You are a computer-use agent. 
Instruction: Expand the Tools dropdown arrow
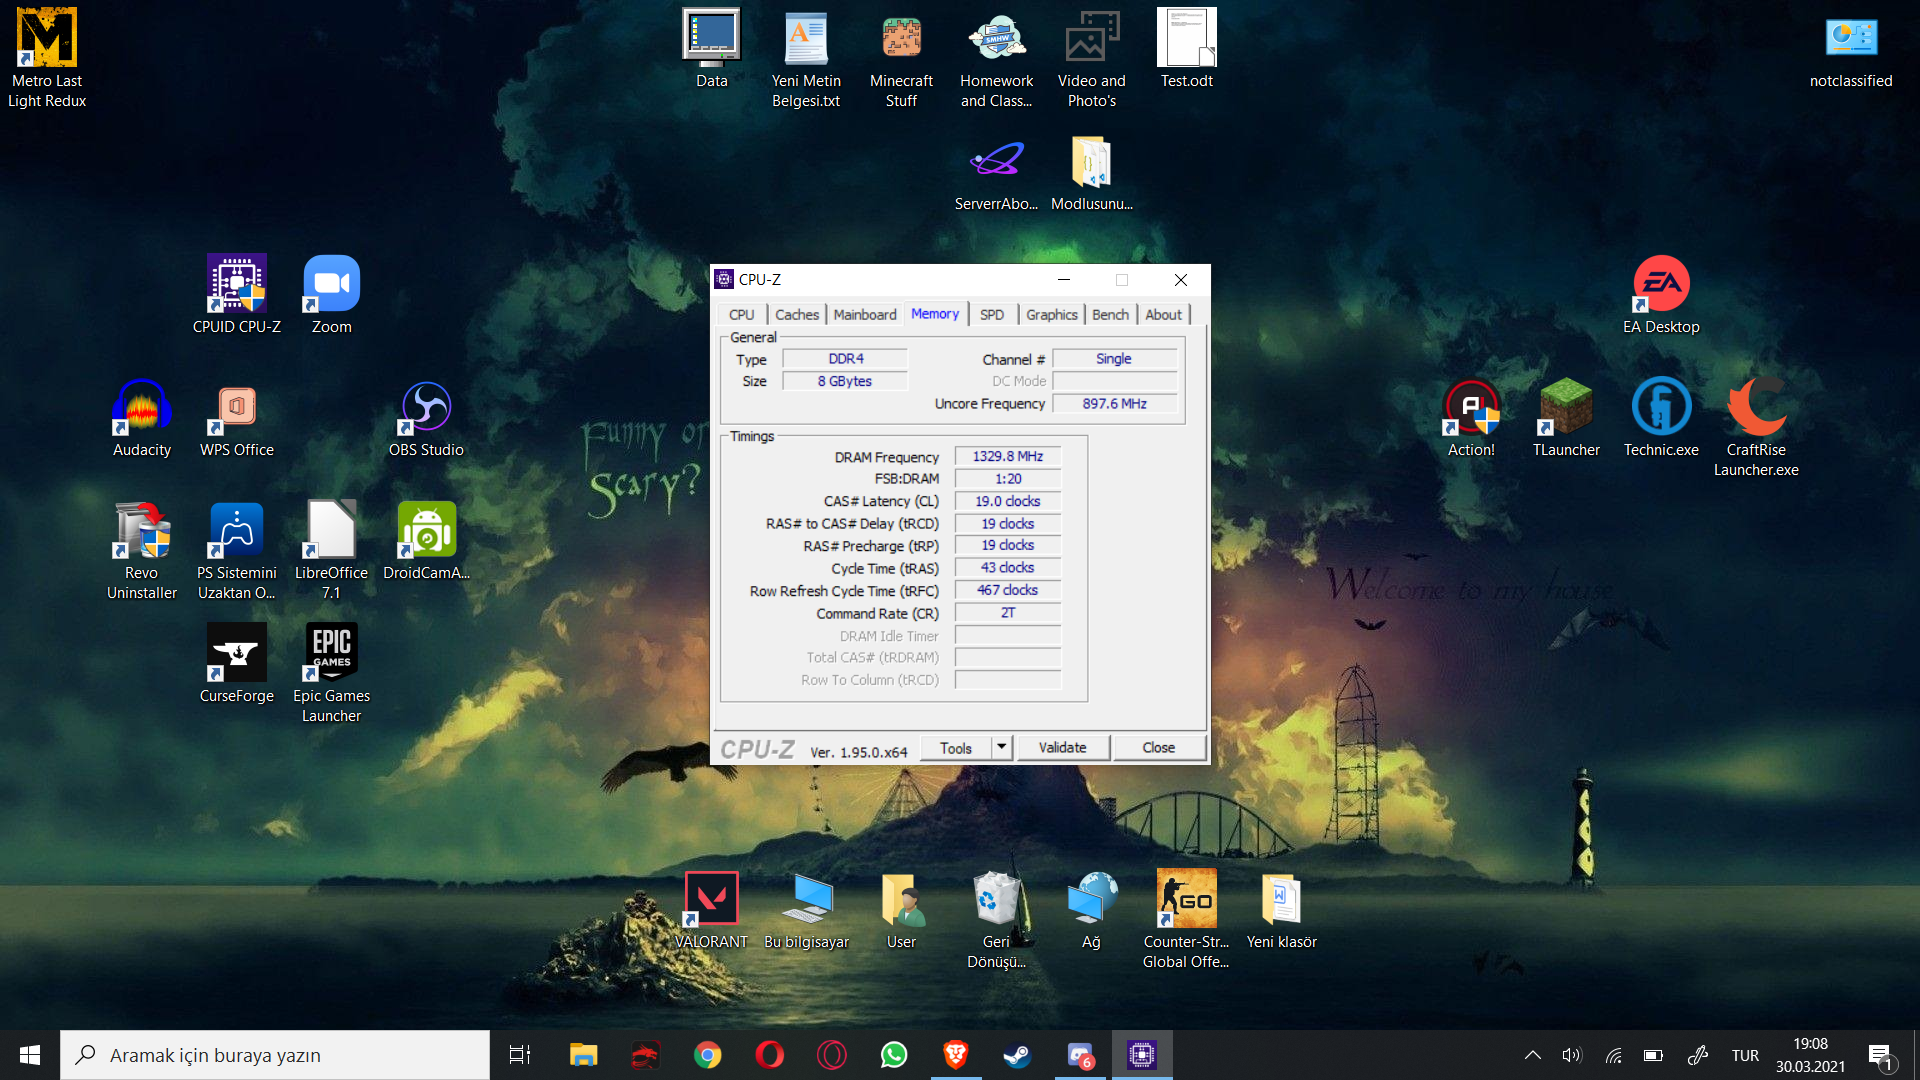(1002, 747)
